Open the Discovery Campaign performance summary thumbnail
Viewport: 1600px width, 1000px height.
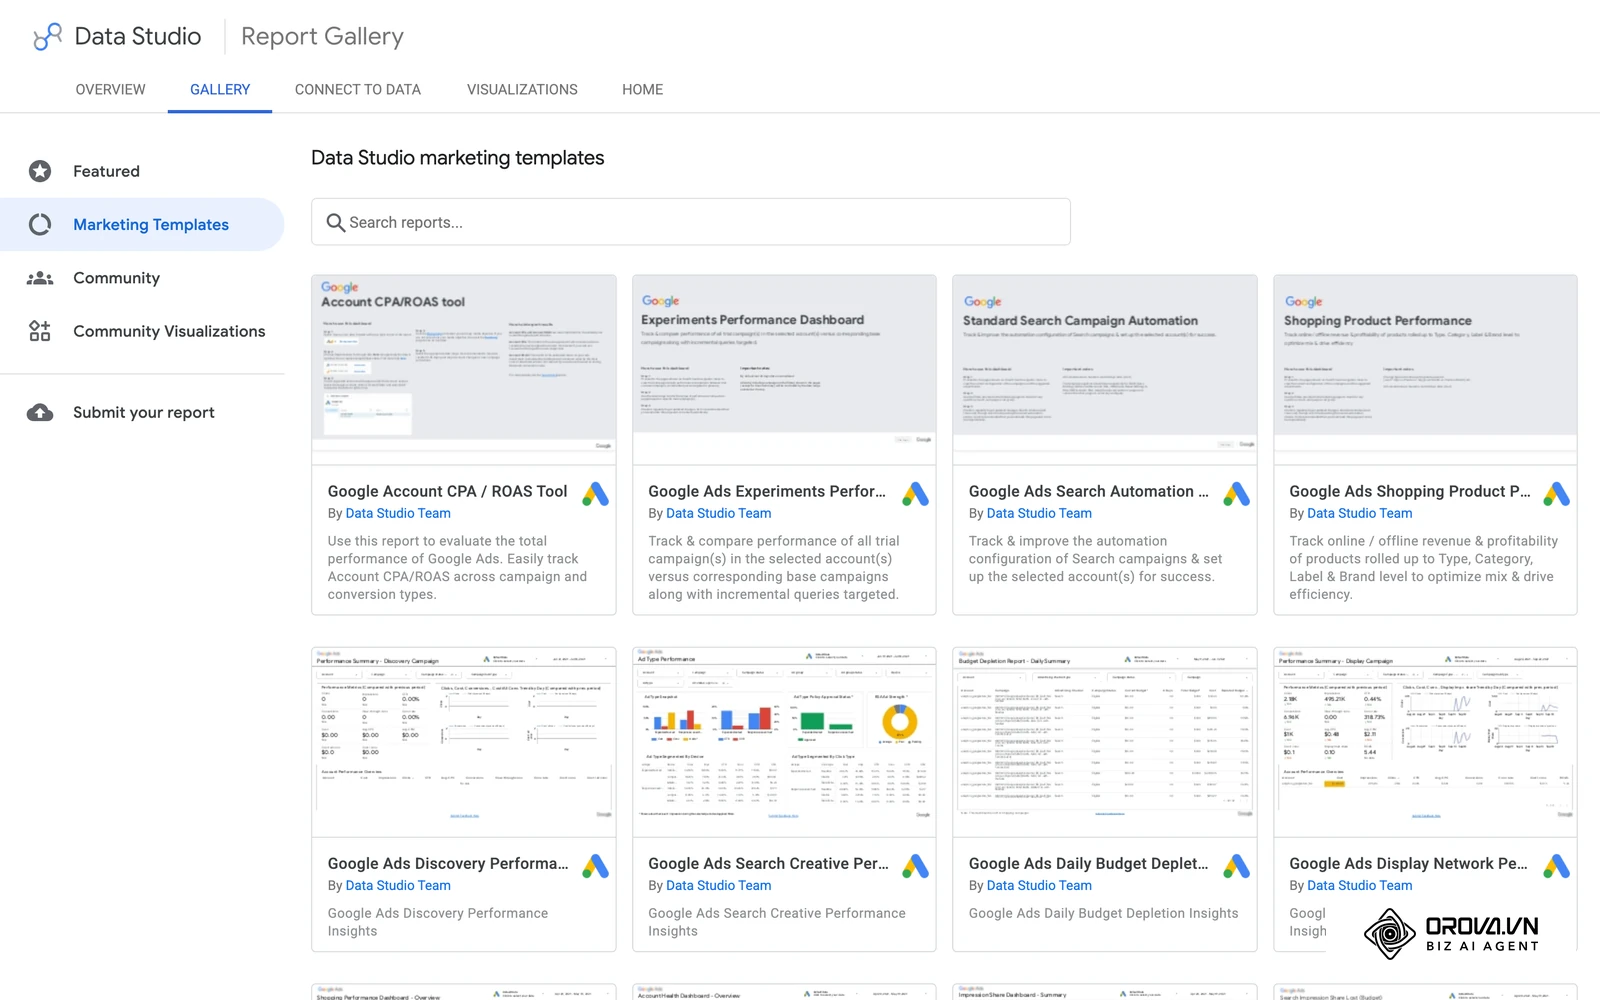pyautogui.click(x=464, y=742)
